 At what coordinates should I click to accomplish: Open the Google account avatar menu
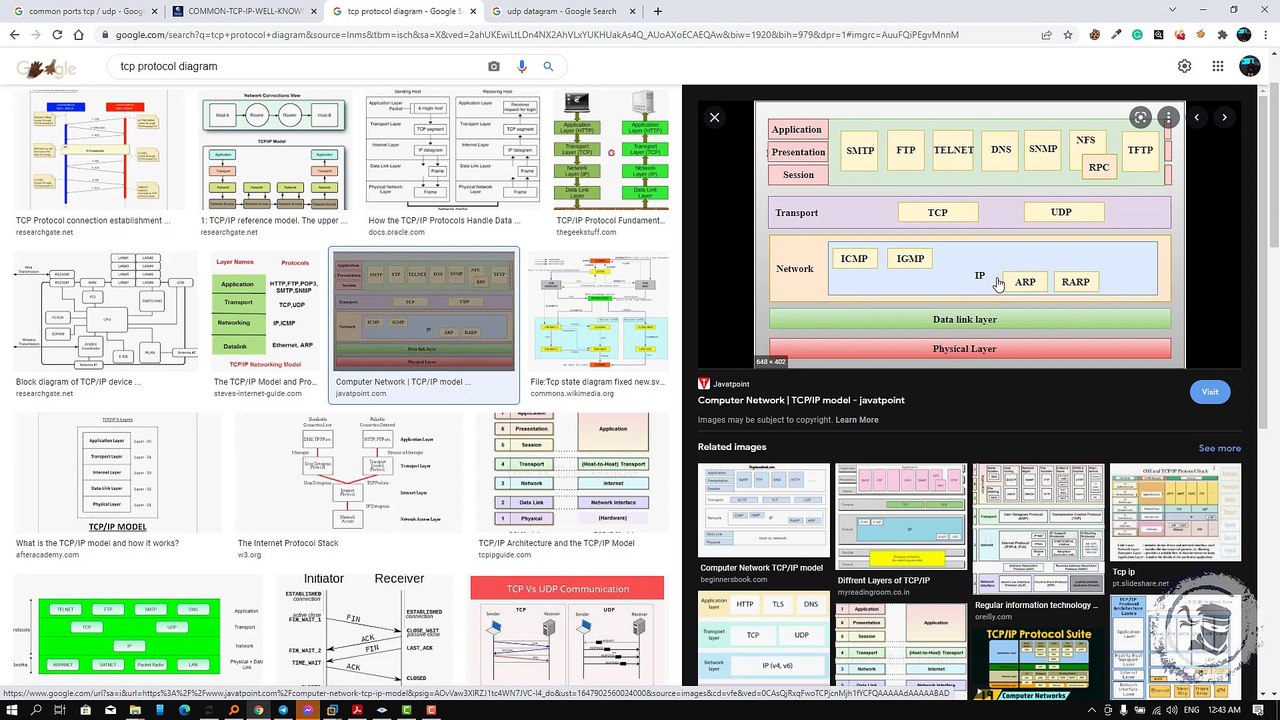(x=1249, y=66)
